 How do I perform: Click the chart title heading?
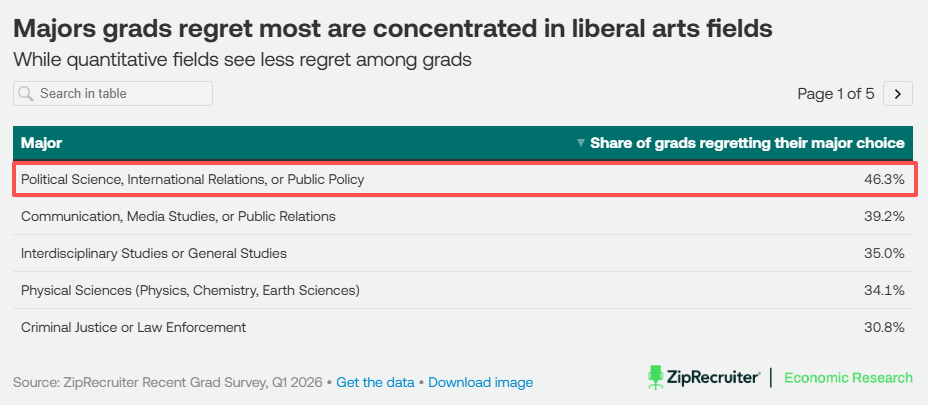tap(393, 28)
